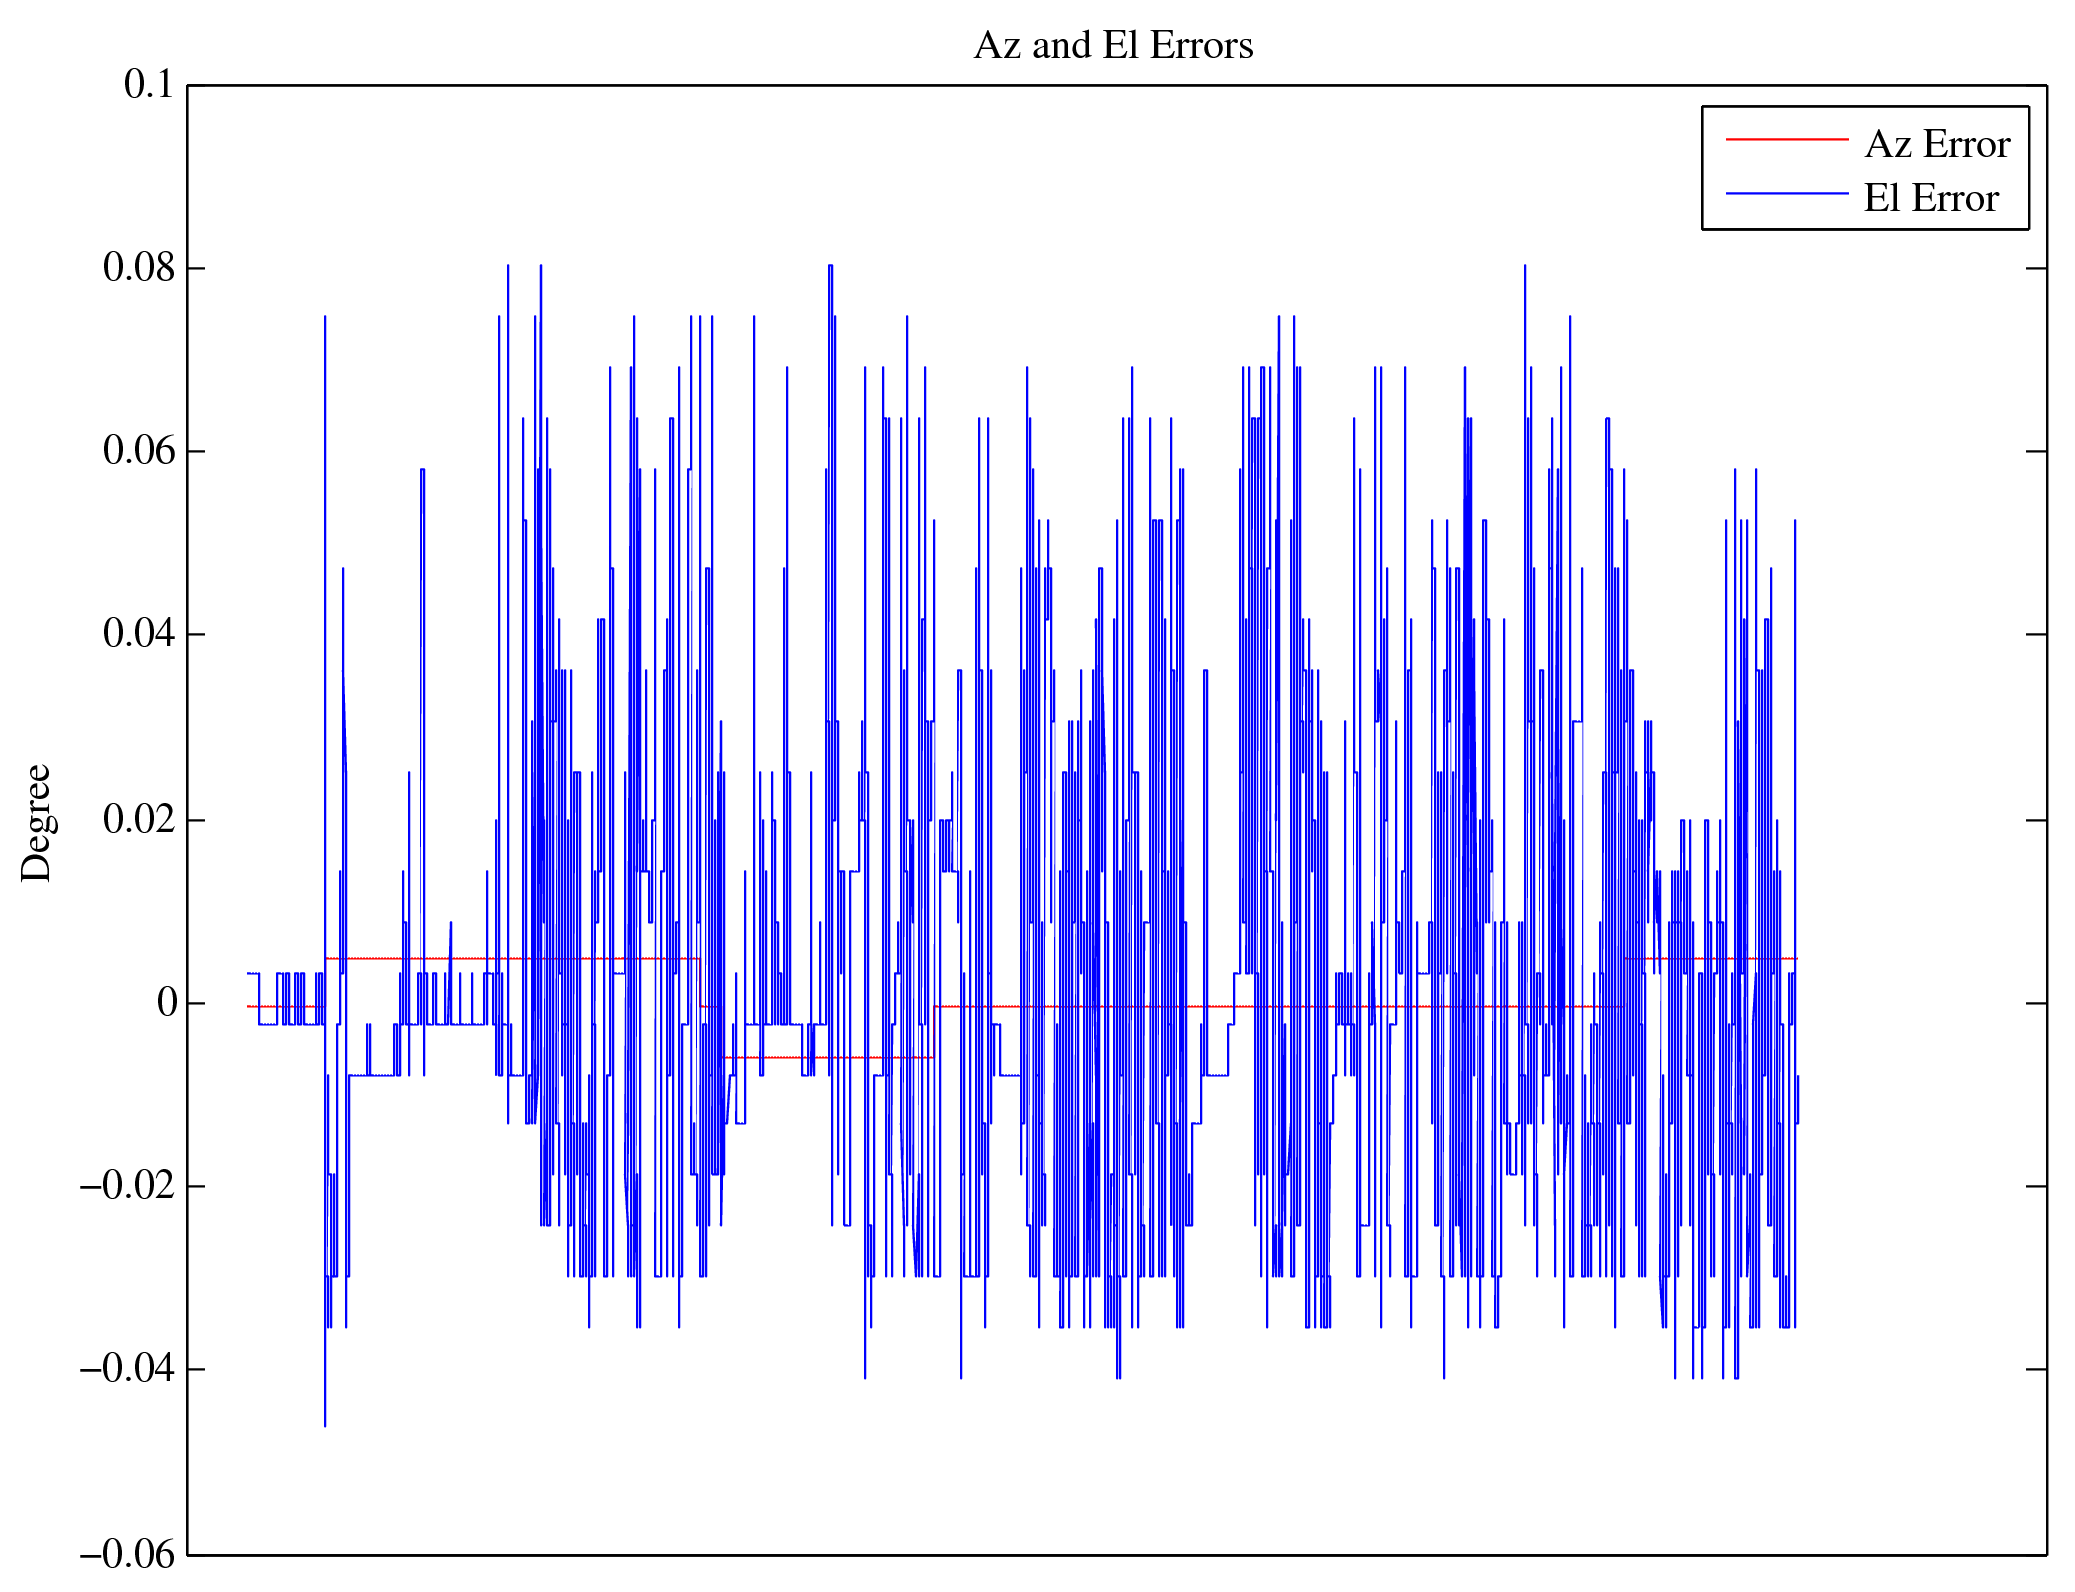Click the plot title Az and El Errors
2075x1592 pixels.
point(1113,46)
